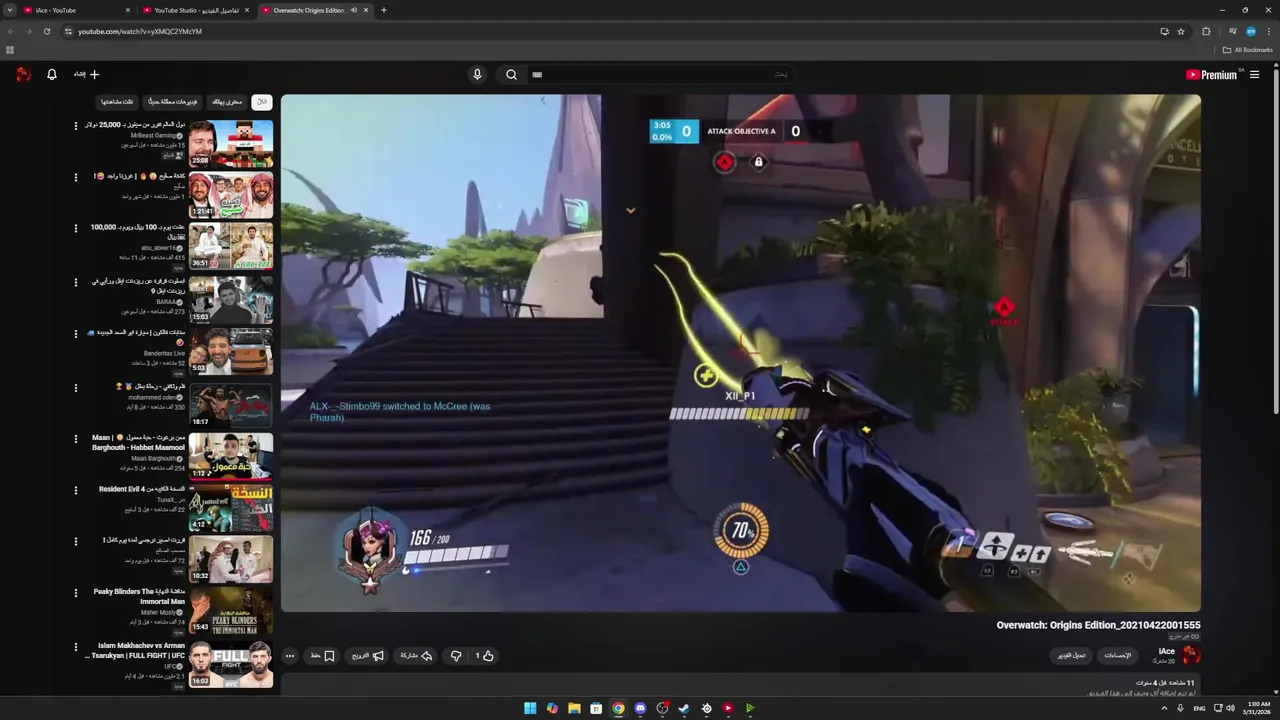Open the MrBeast Gaming channel link
Image resolution: width=1280 pixels, height=720 pixels.
(153, 135)
